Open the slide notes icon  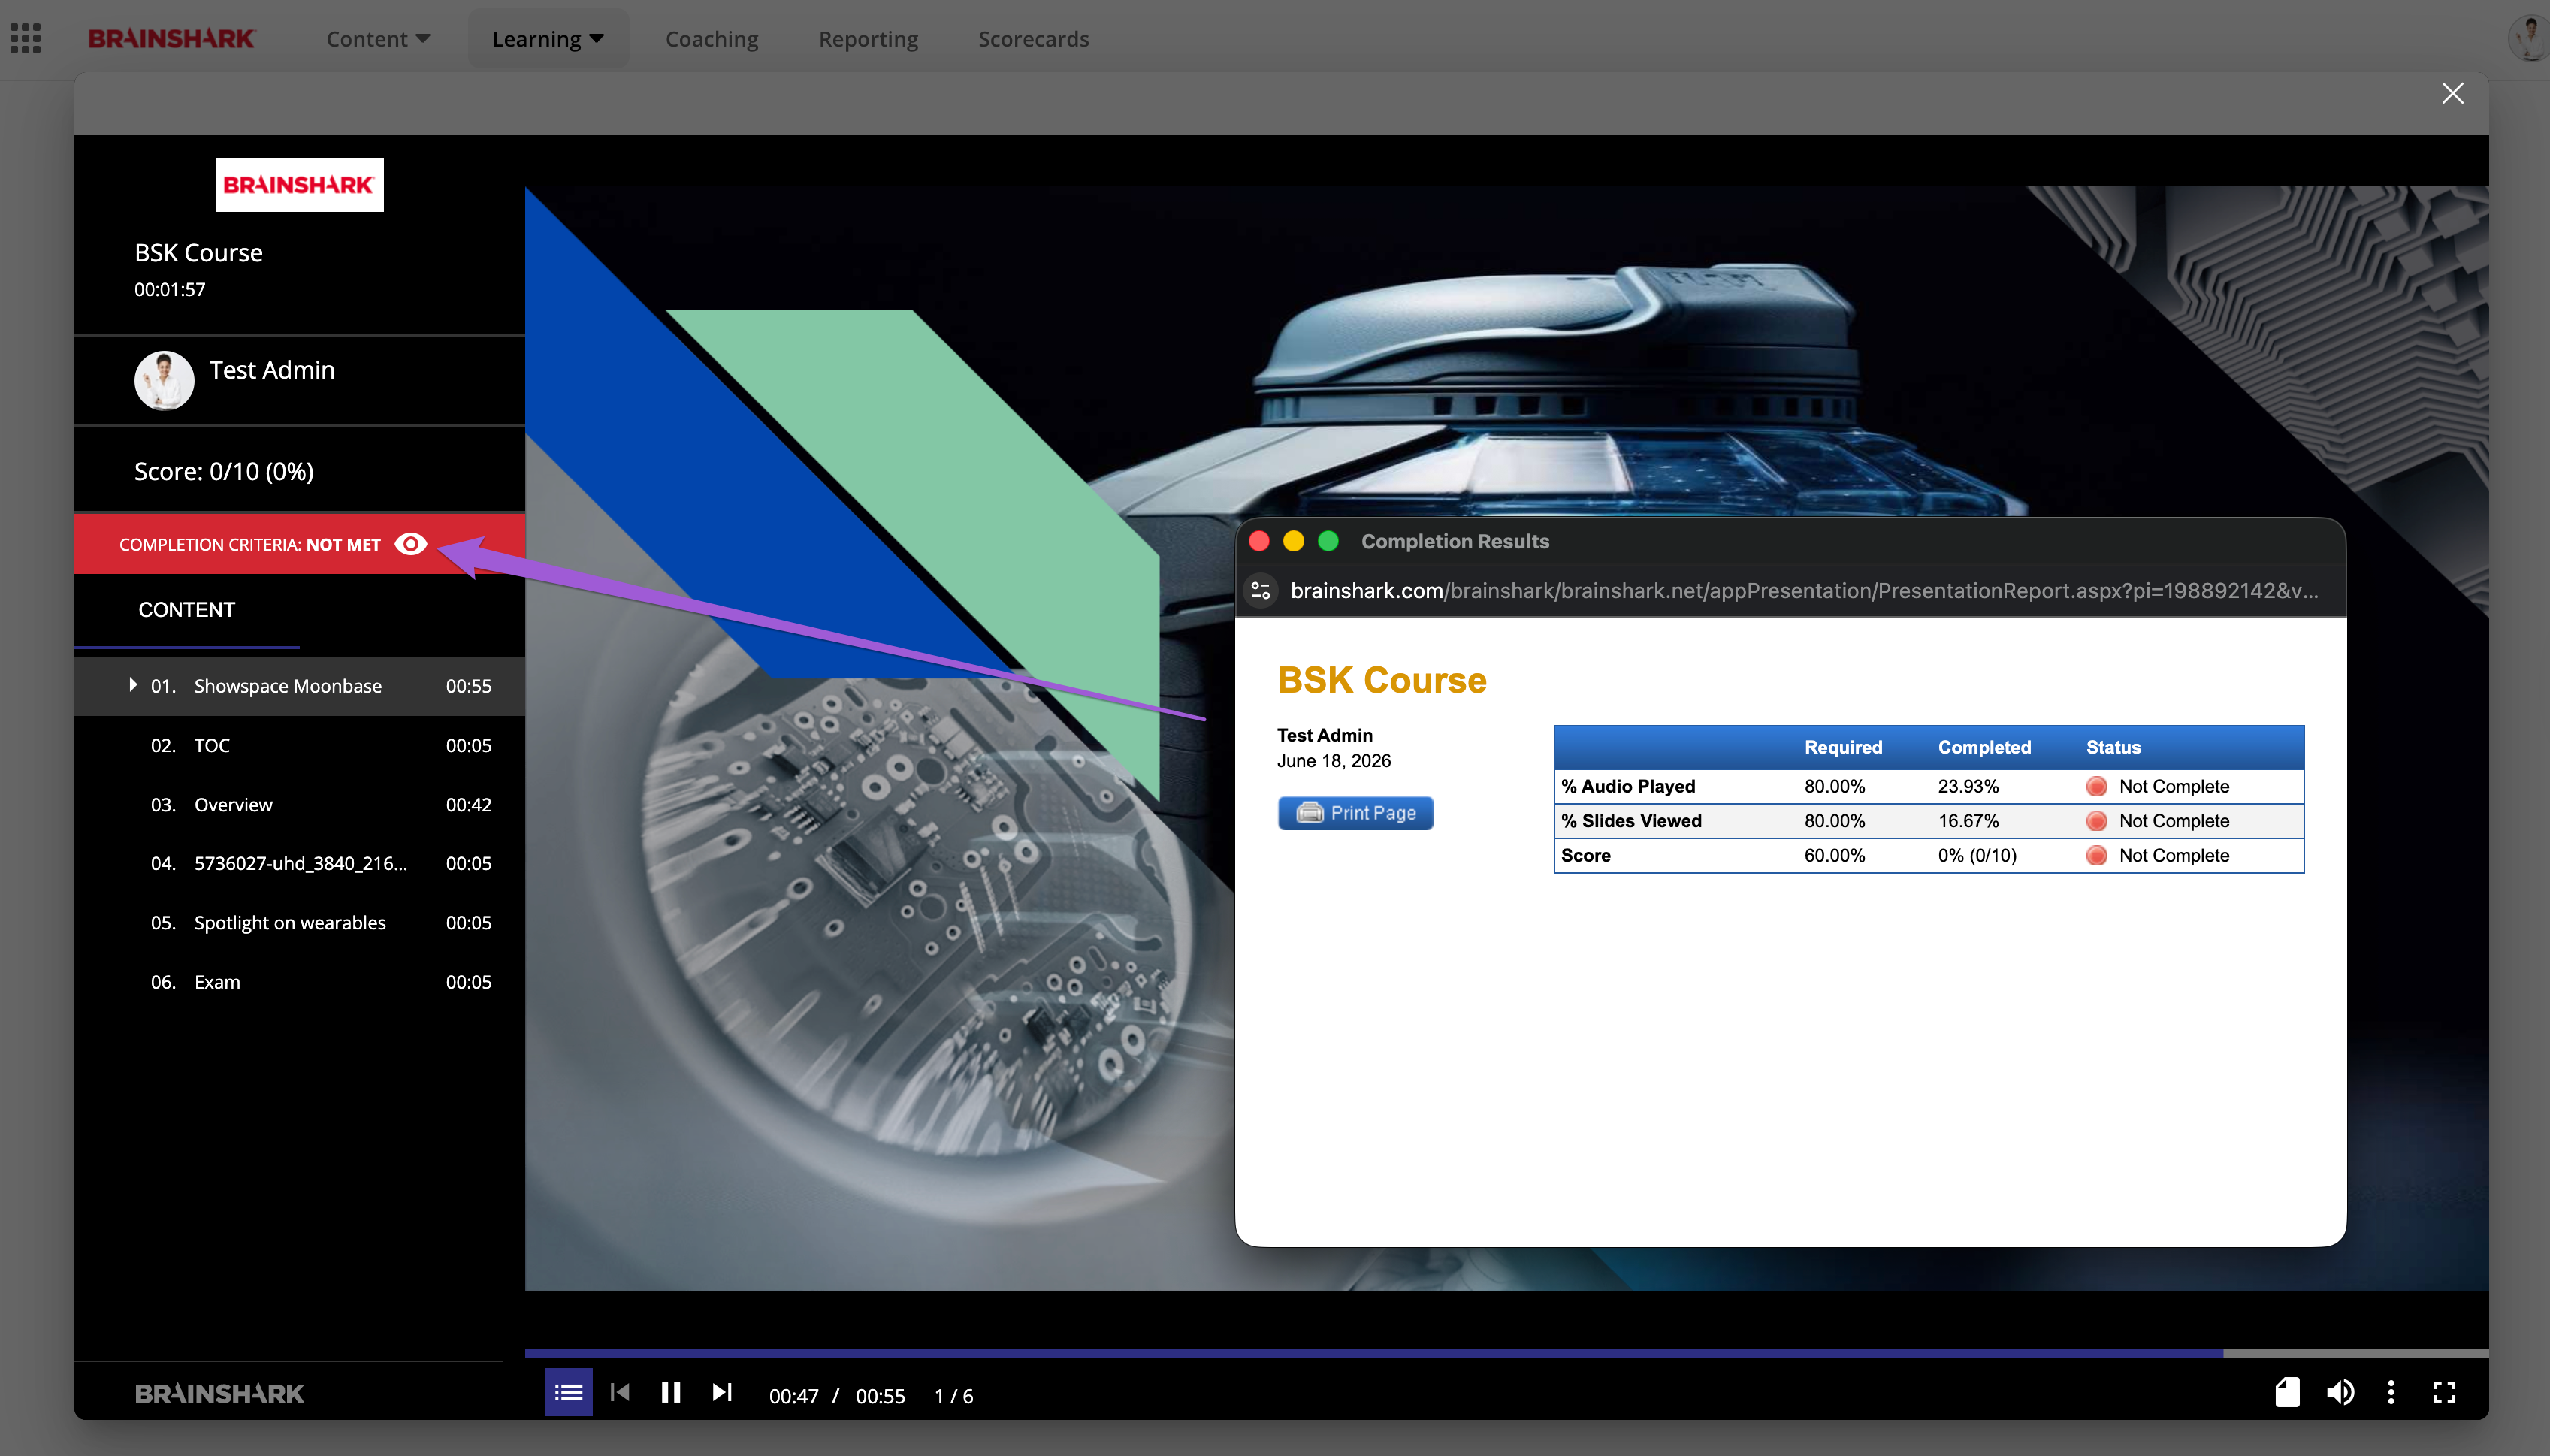[x=2288, y=1392]
